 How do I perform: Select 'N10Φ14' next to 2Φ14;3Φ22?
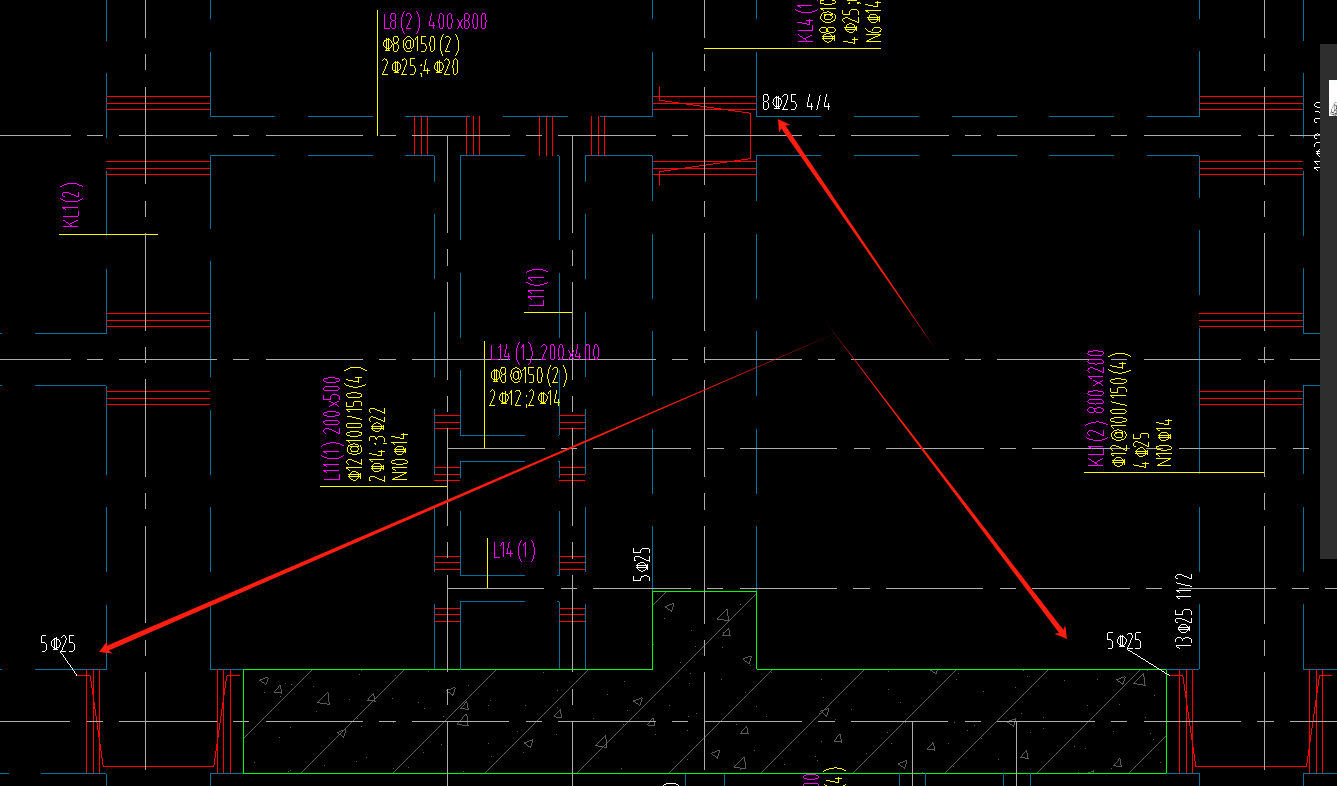[400, 455]
